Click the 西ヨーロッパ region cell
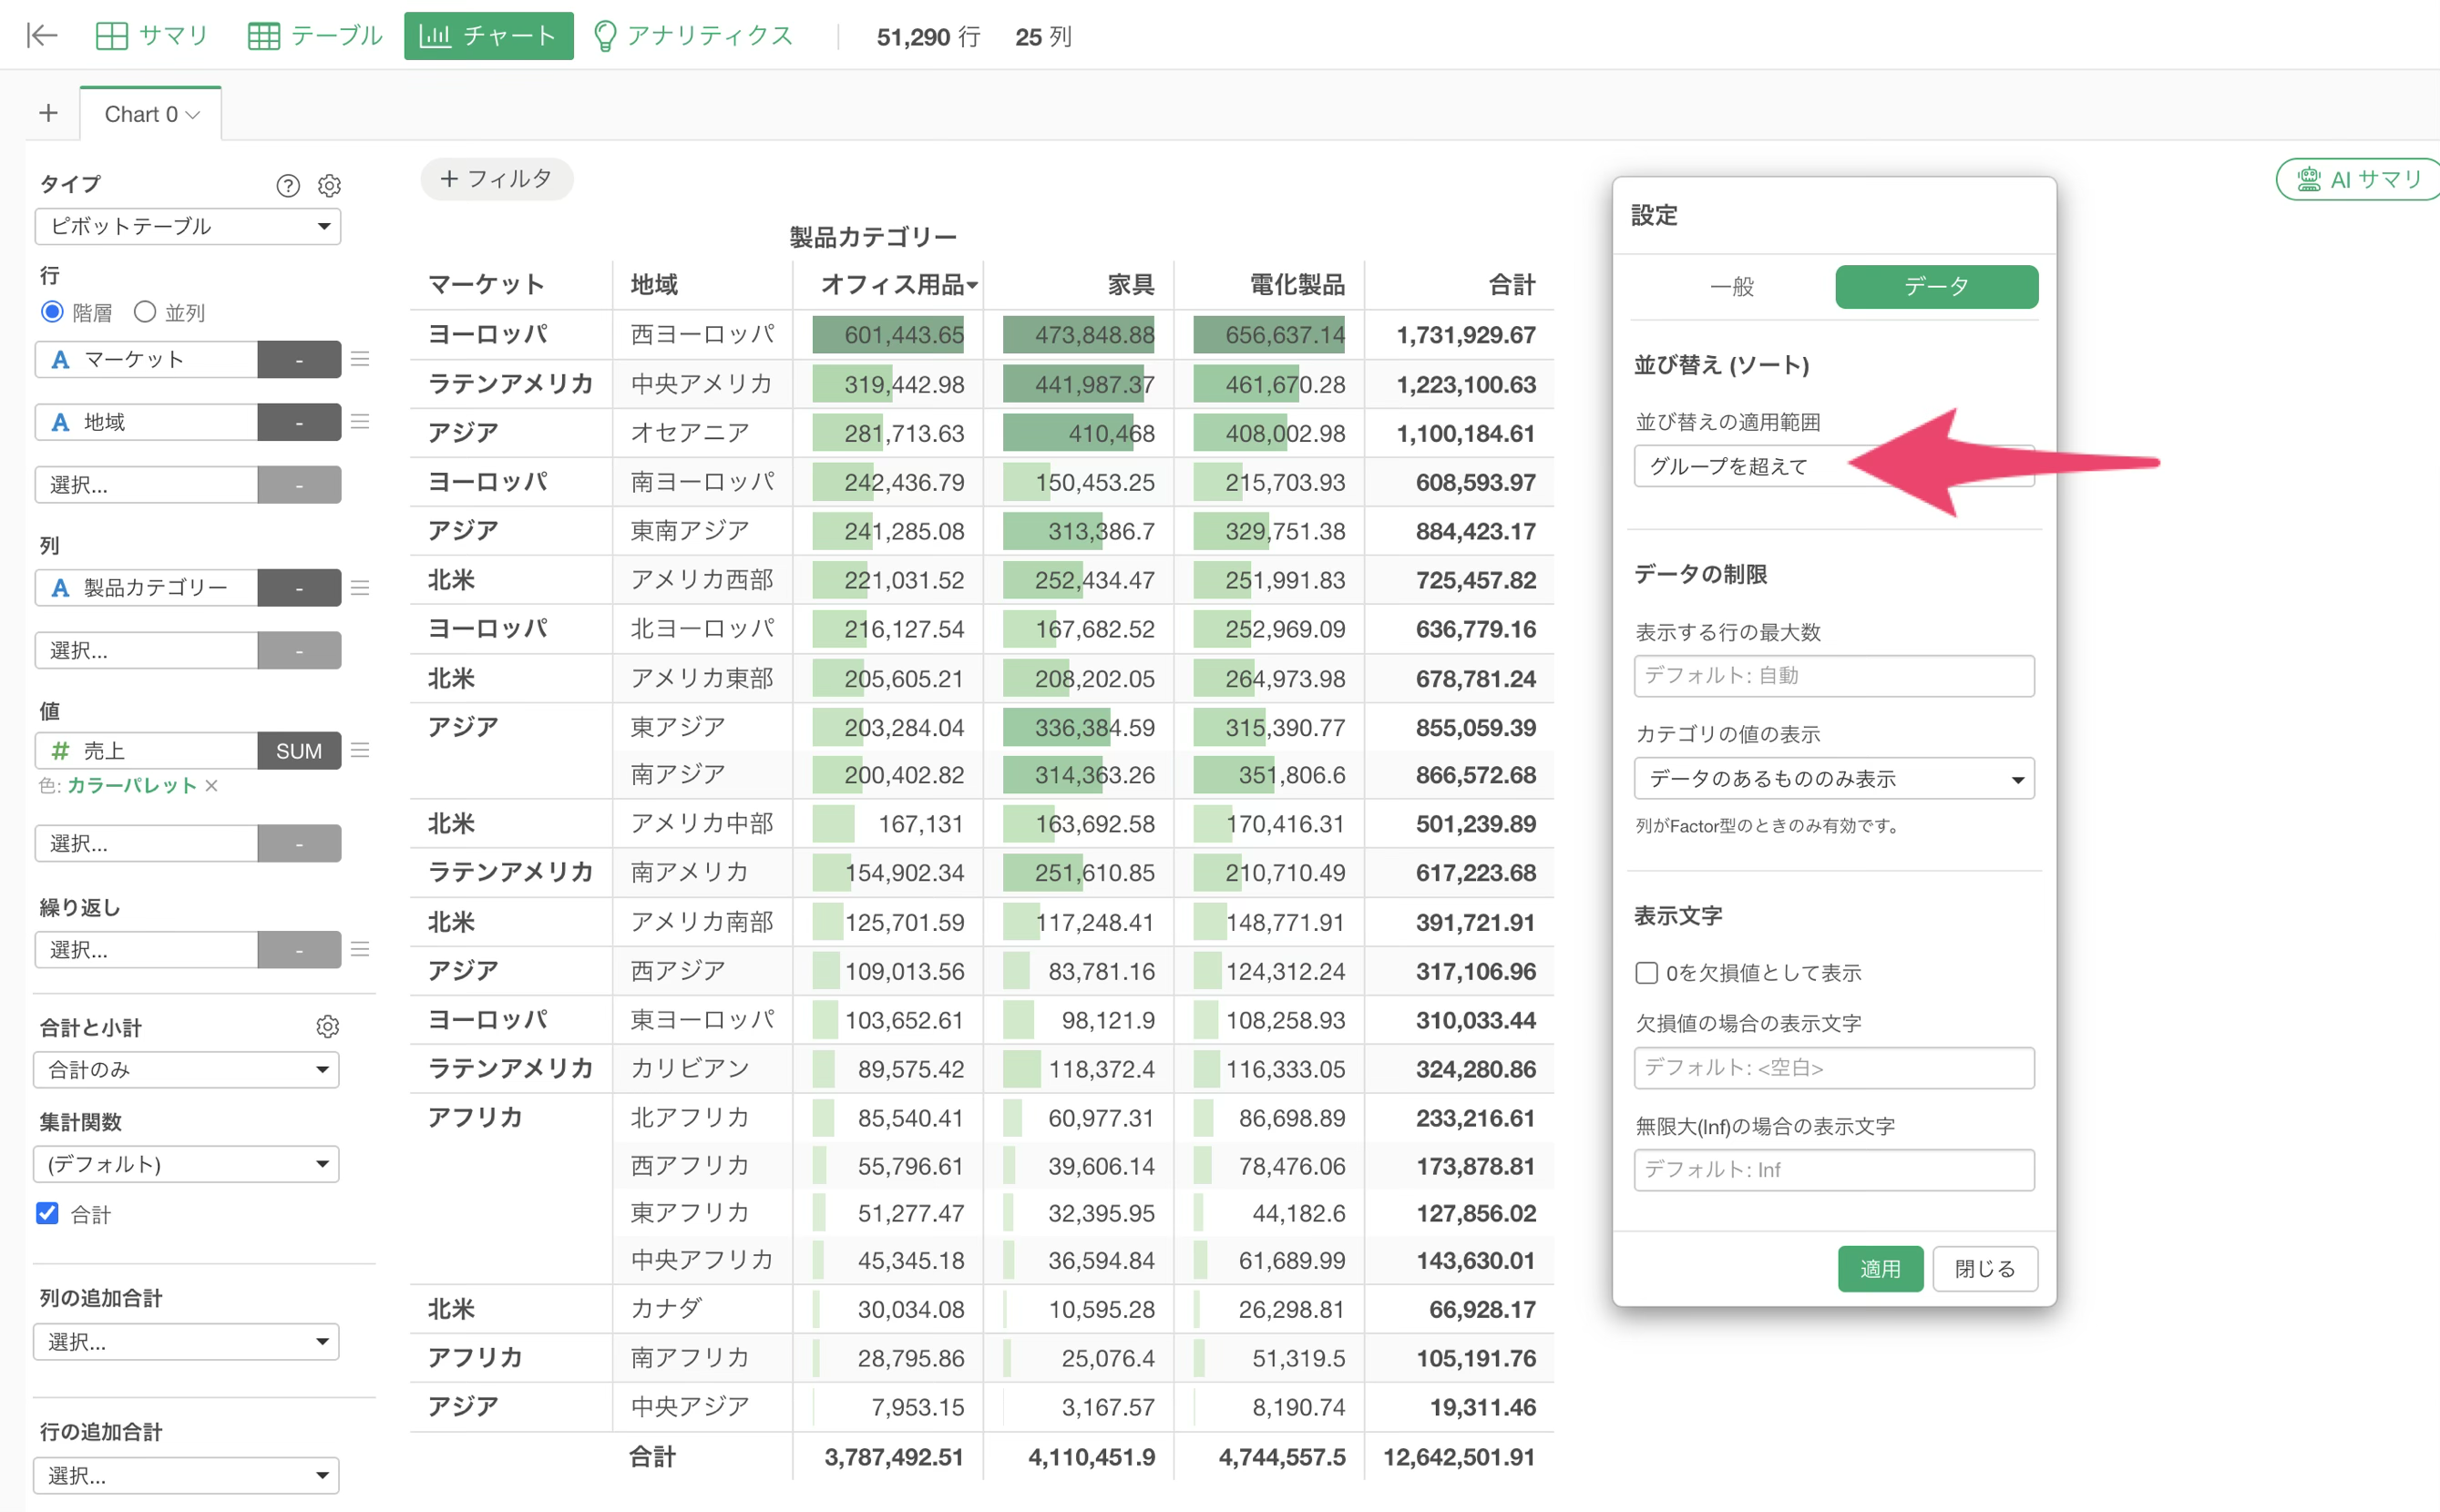The height and width of the screenshot is (1512, 2440). pos(702,334)
